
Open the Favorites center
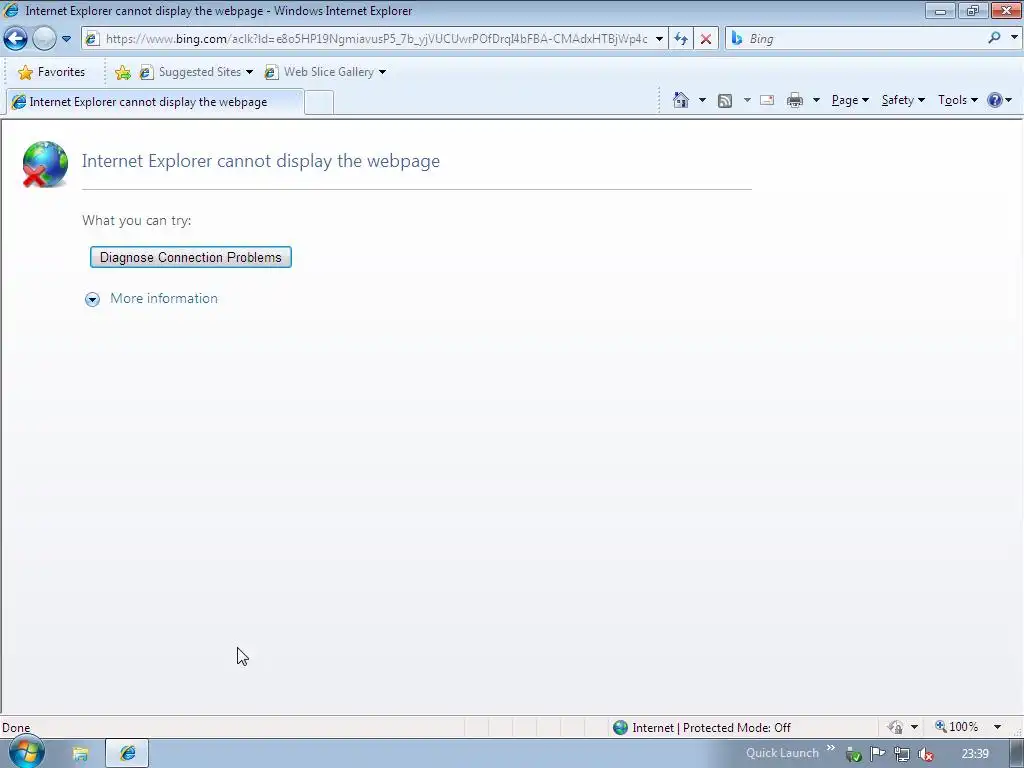click(x=51, y=72)
